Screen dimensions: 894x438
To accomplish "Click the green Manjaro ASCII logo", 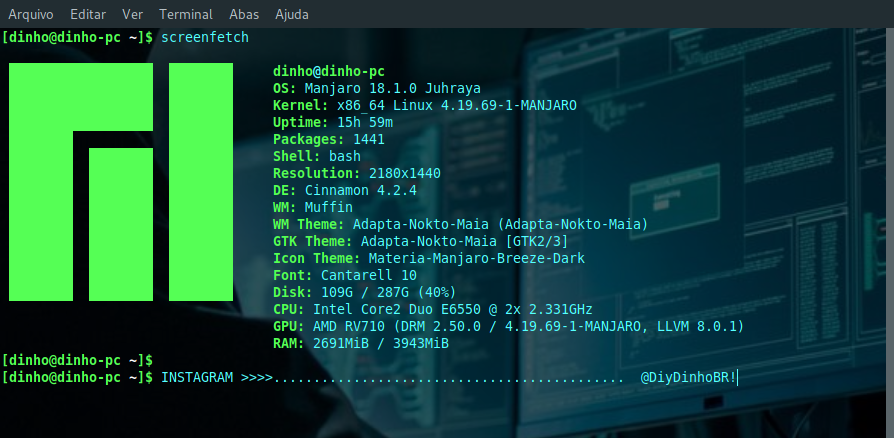I will coord(121,182).
